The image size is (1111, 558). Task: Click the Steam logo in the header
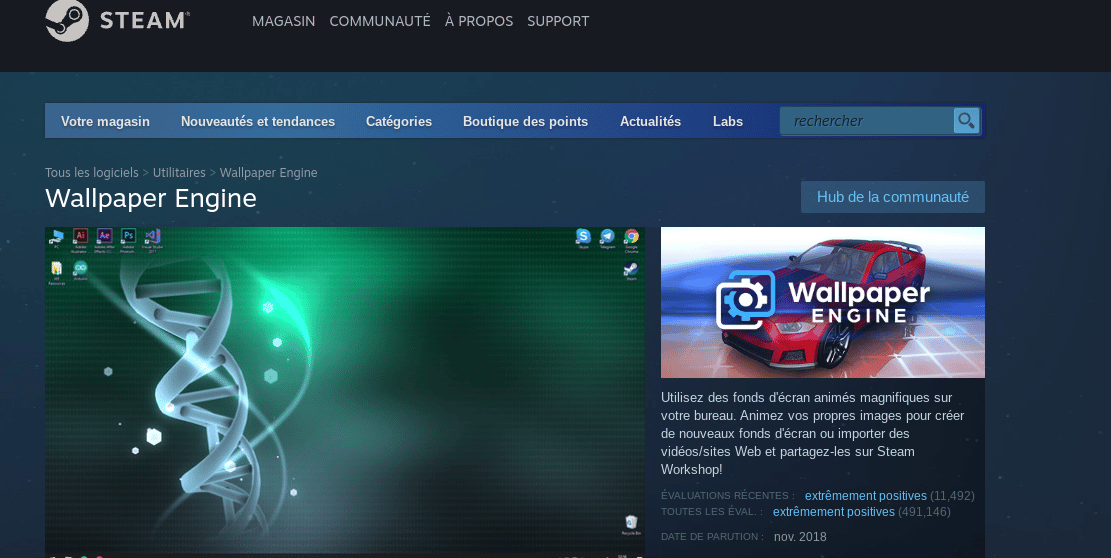point(117,21)
